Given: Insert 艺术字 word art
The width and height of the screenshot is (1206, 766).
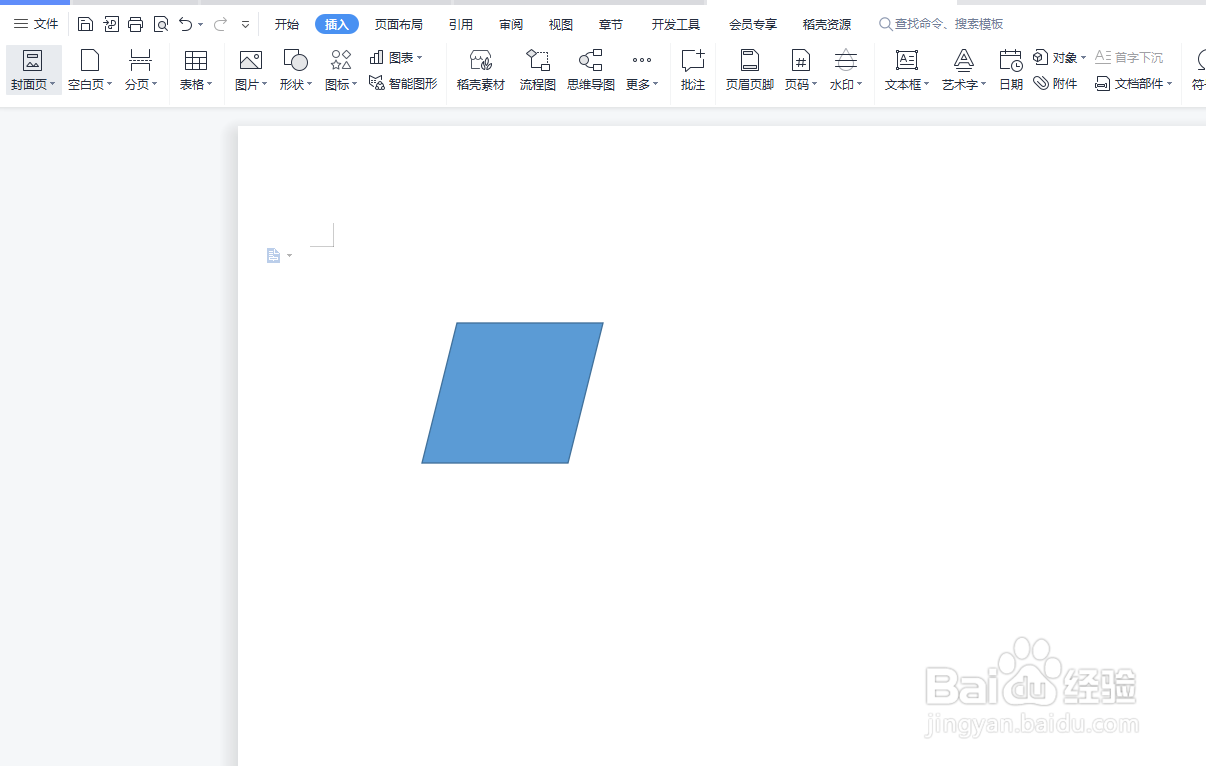Looking at the screenshot, I should (x=964, y=70).
